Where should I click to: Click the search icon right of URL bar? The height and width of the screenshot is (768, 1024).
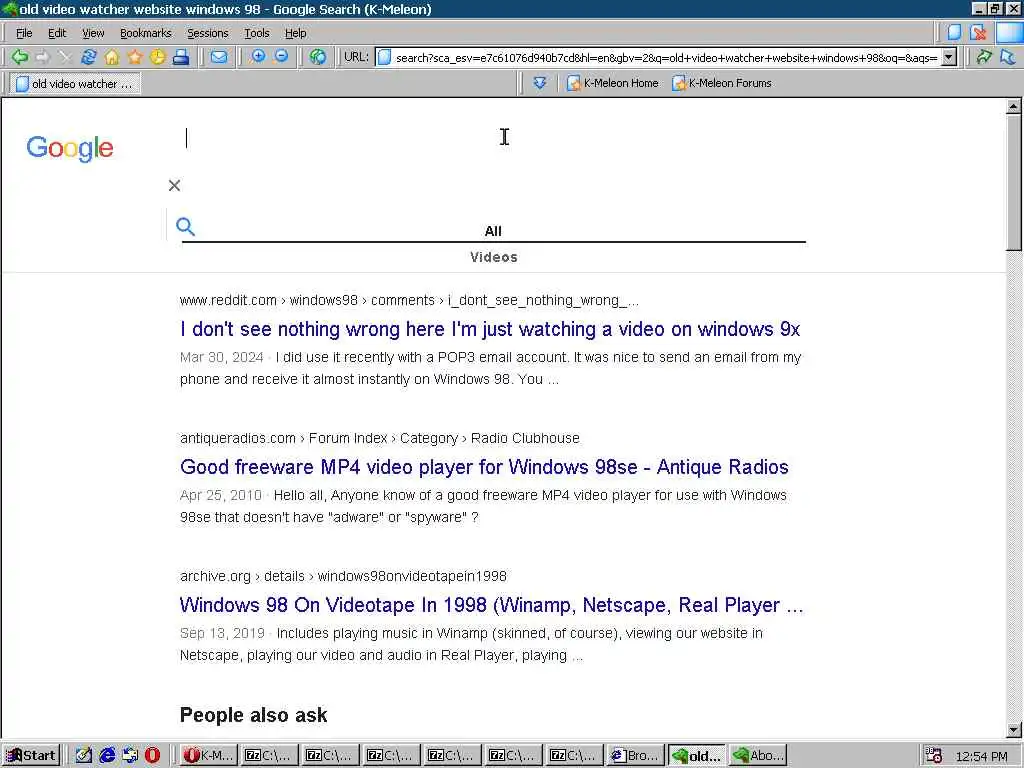(1008, 57)
